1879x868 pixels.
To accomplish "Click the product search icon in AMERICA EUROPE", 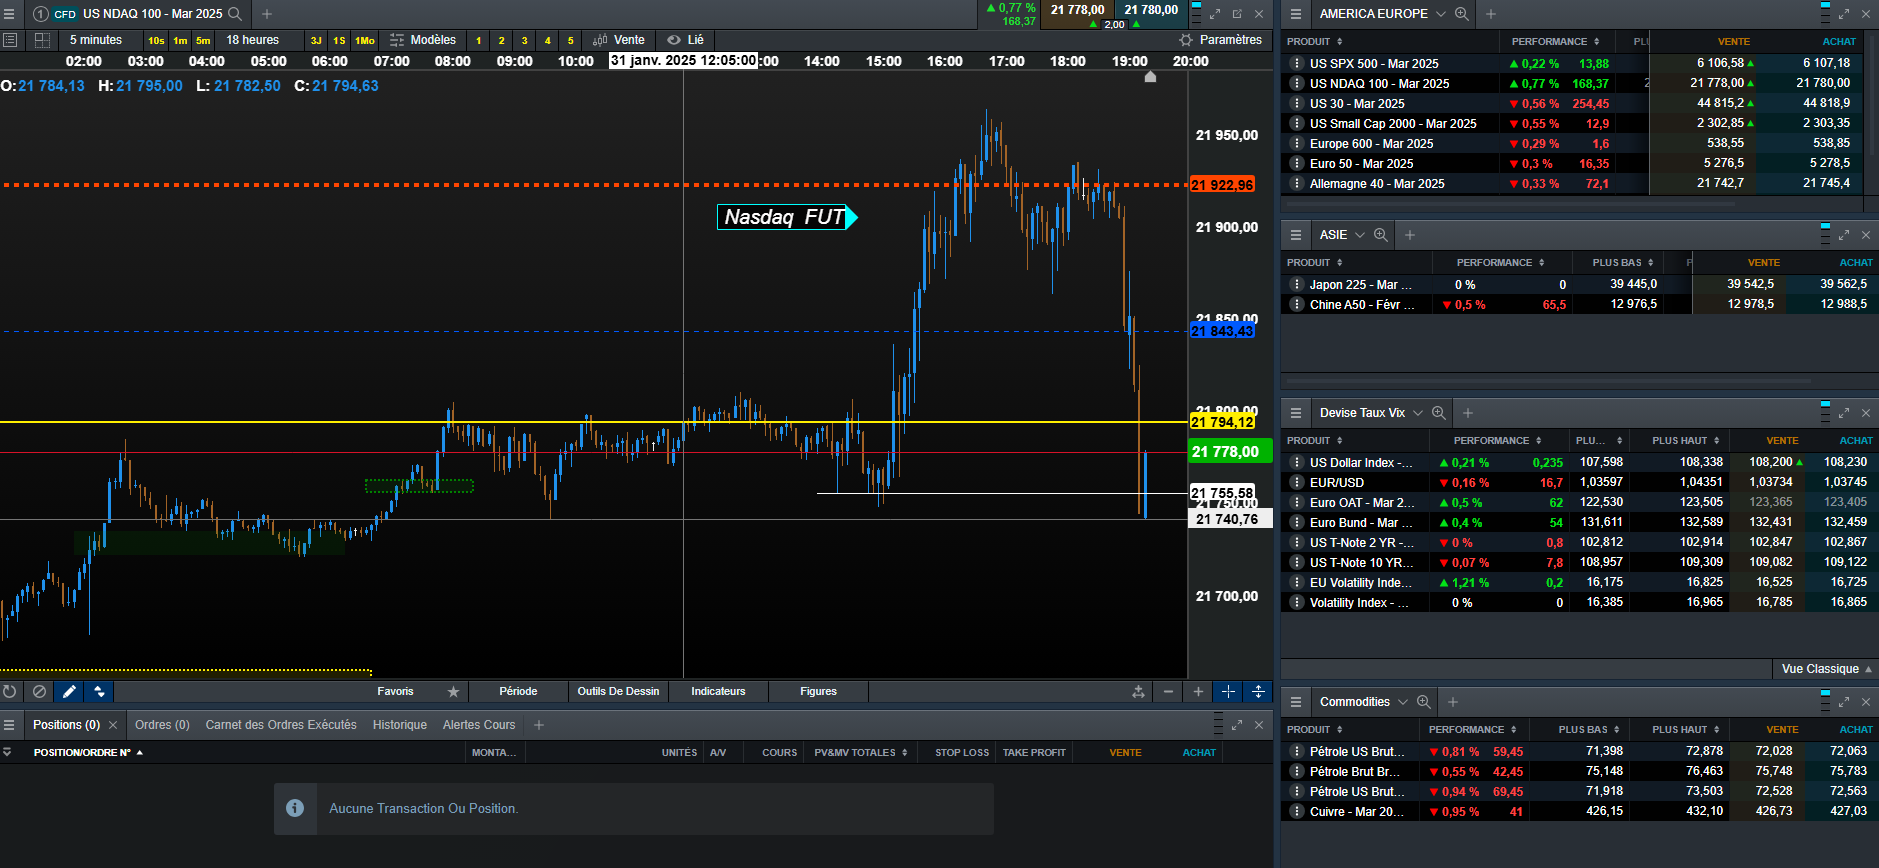I will pyautogui.click(x=1461, y=14).
